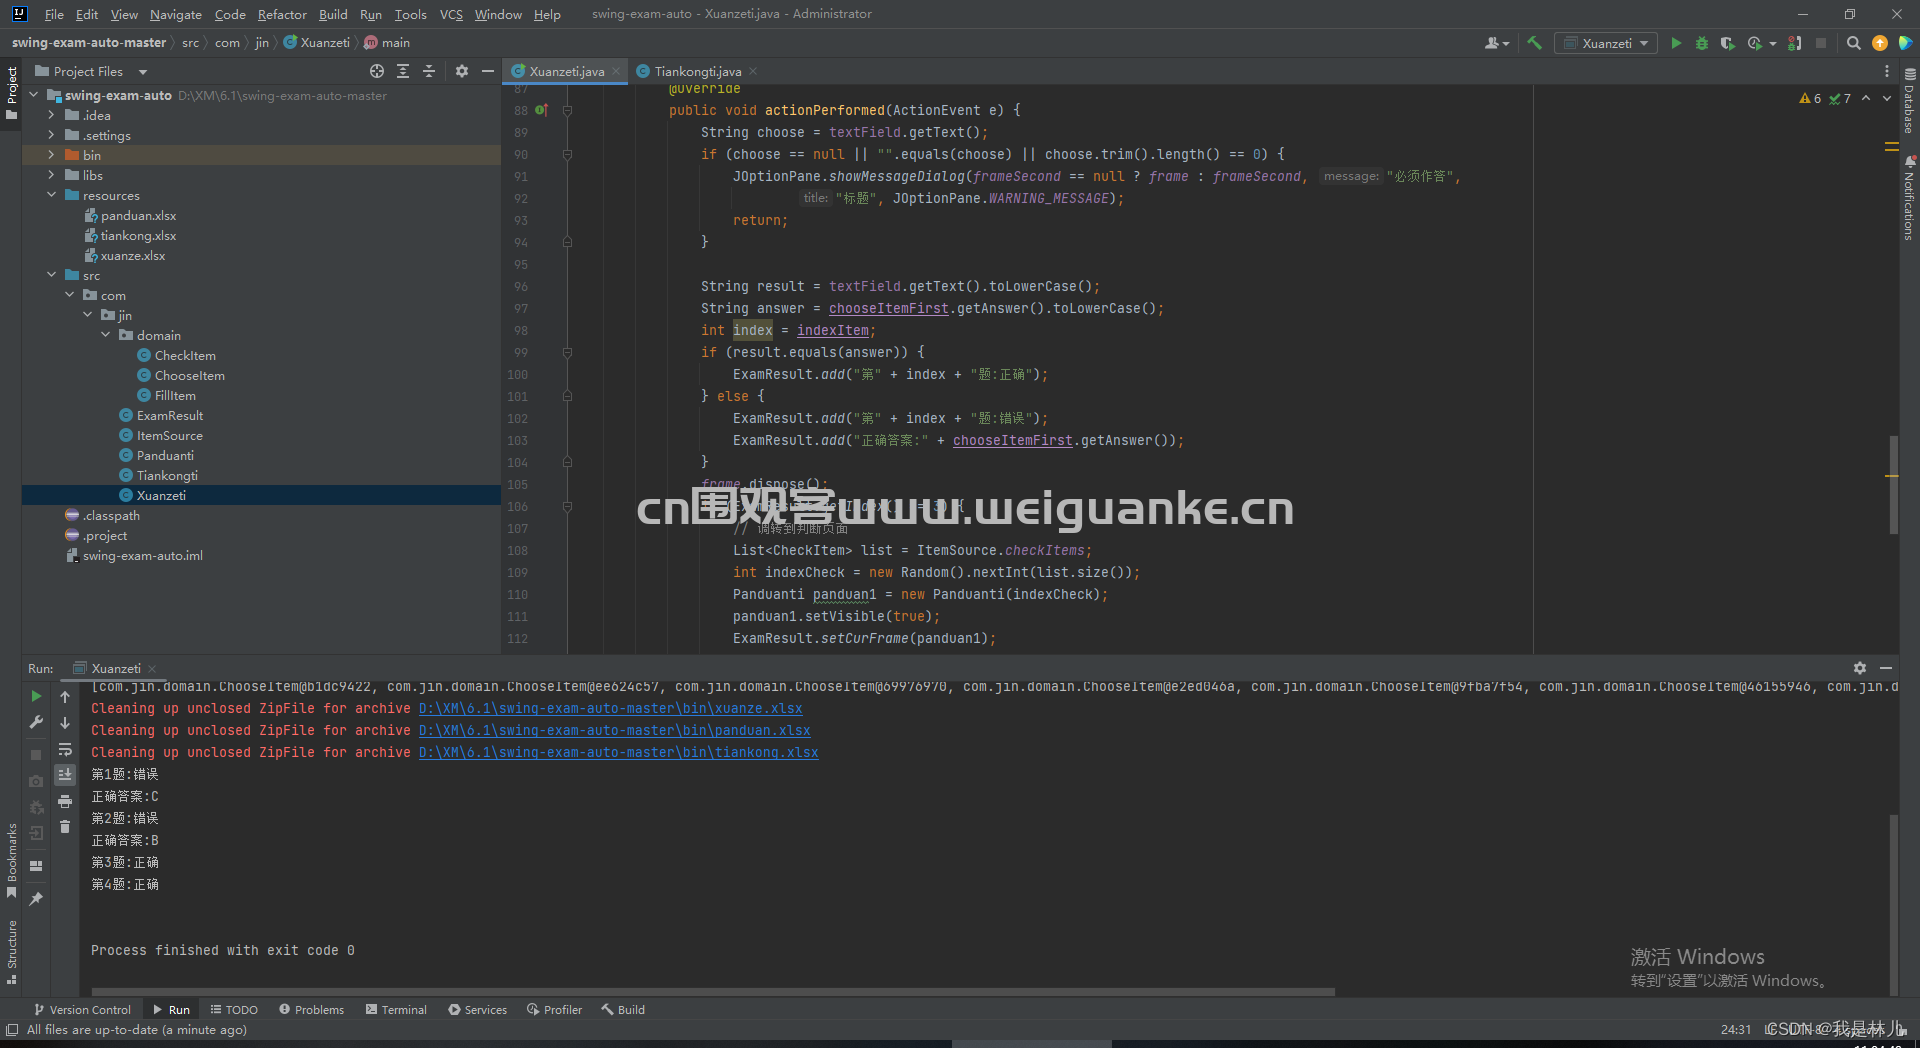1920x1048 pixels.
Task: Build project using the hammer icon
Action: point(1534,43)
